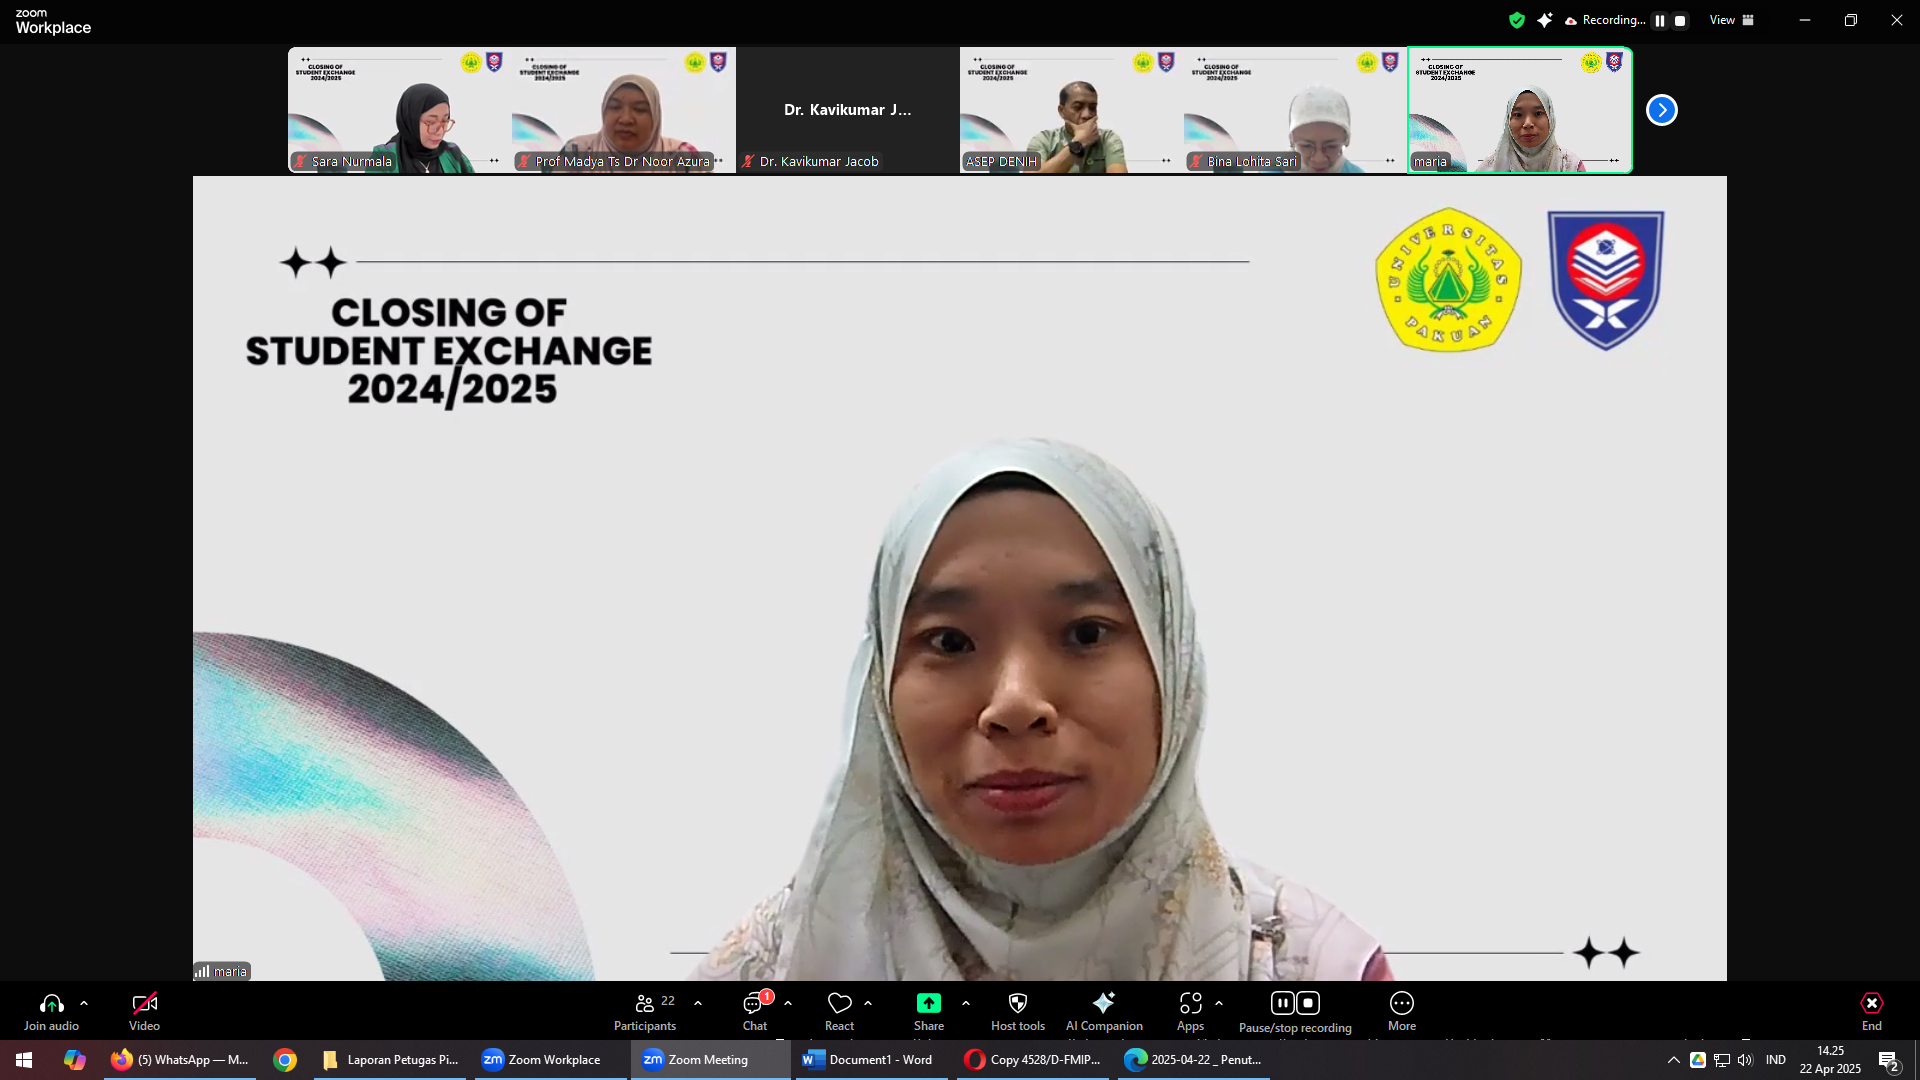This screenshot has height=1080, width=1920.
Task: Switch to Firefox WhatsApp window
Action: coord(180,1060)
